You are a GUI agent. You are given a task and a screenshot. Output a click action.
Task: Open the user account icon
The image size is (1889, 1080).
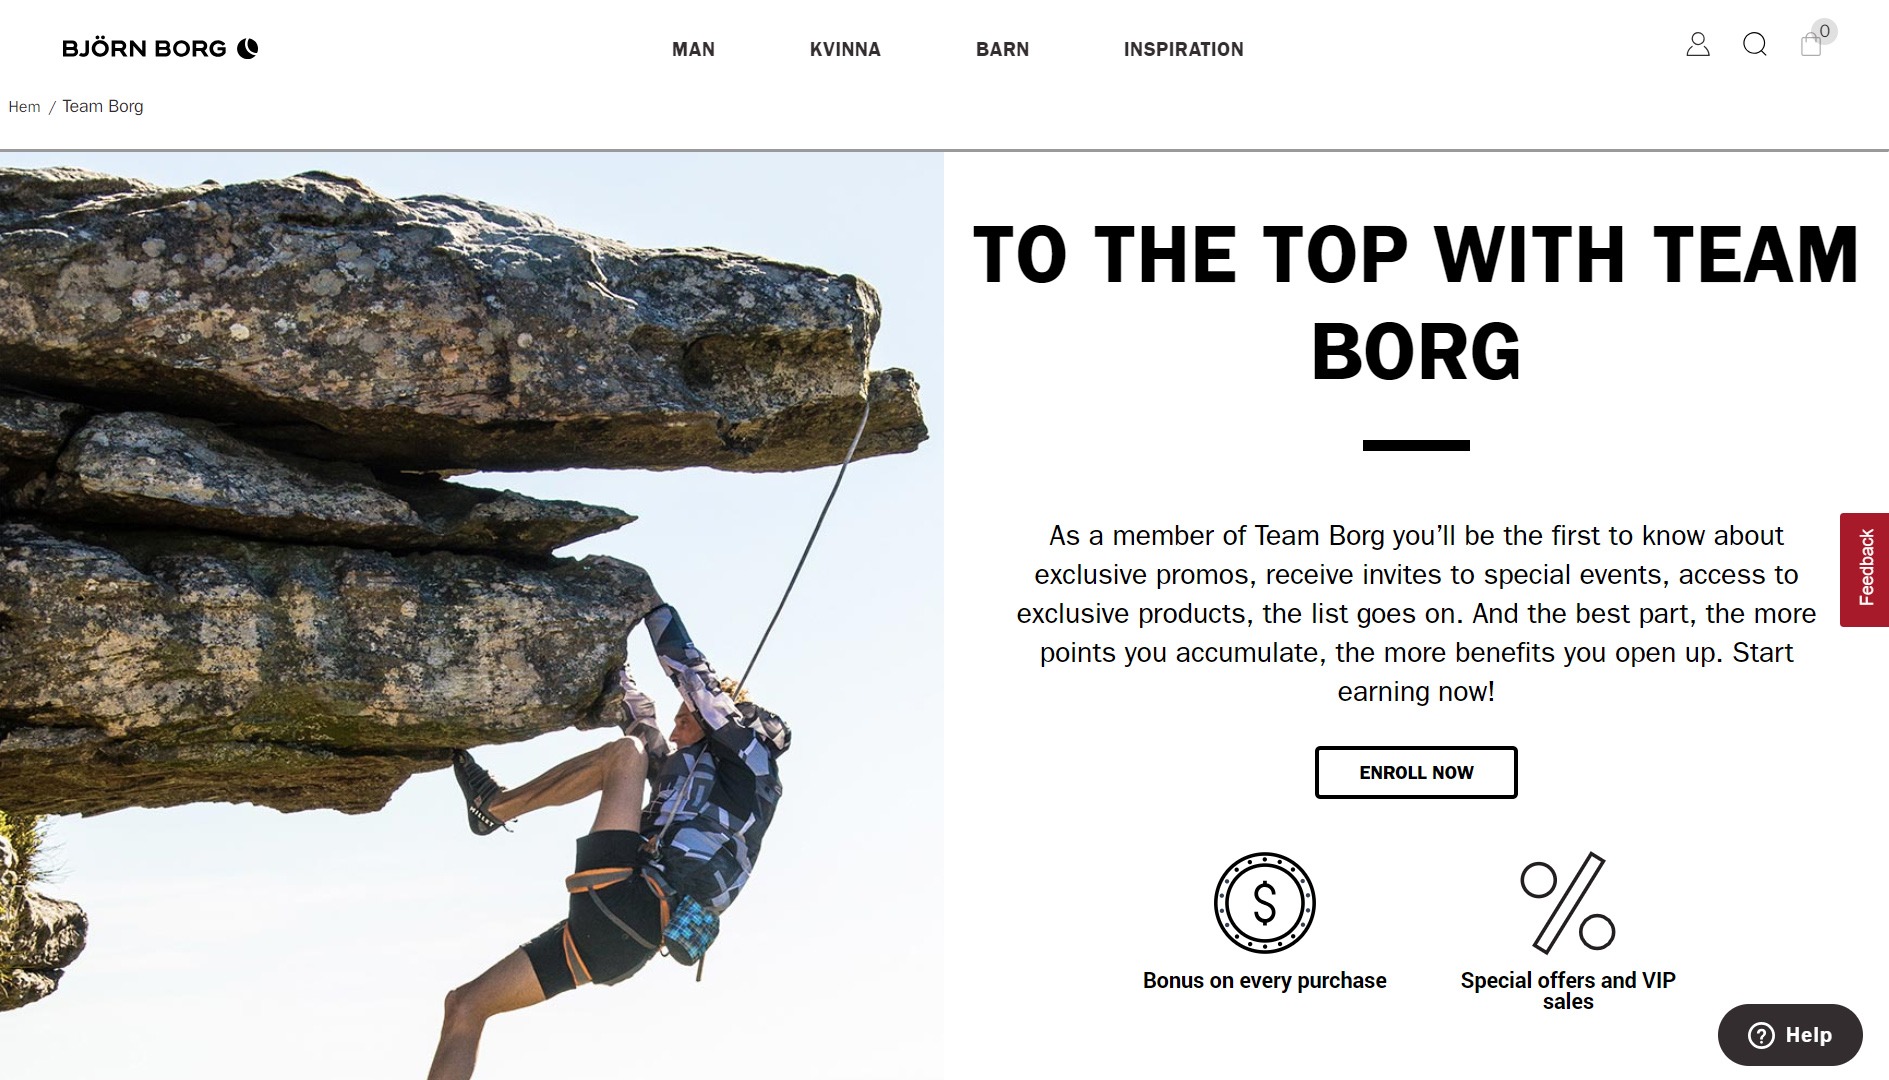[1698, 45]
